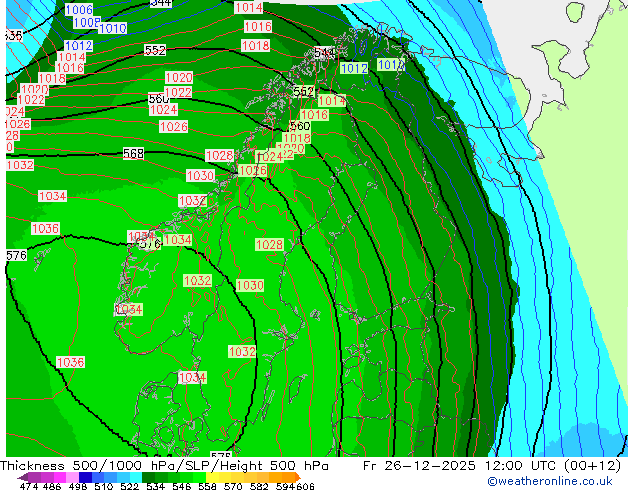Viewport: 634px width, 490px height.
Task: Click the black 568 height contour label
Action: click(x=133, y=154)
